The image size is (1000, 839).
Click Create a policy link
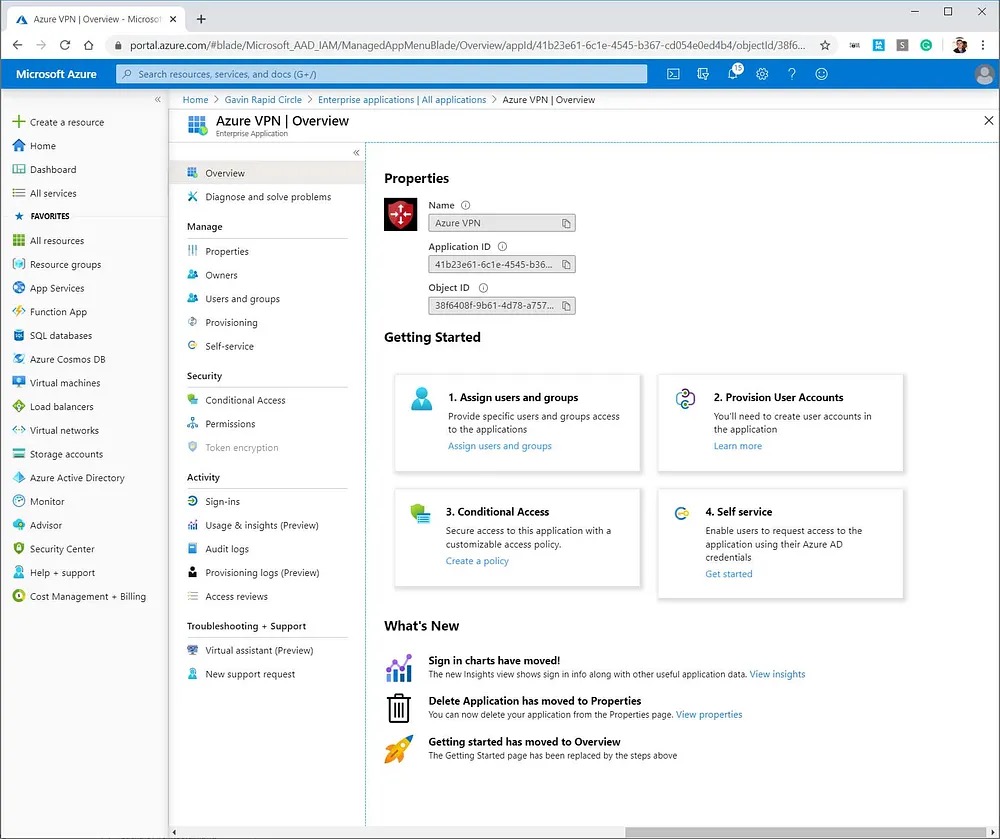coord(477,561)
